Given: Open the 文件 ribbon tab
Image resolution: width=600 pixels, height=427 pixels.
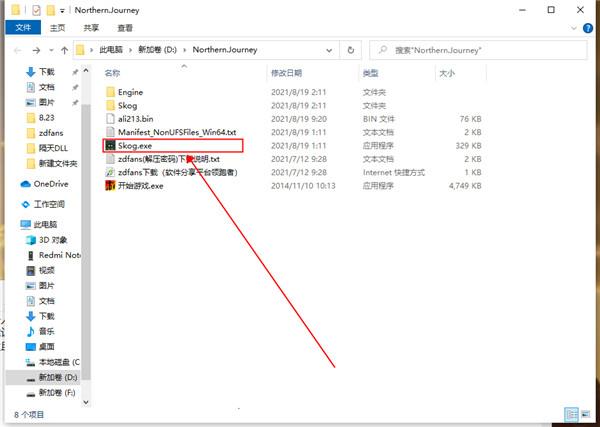Looking at the screenshot, I should point(23,28).
